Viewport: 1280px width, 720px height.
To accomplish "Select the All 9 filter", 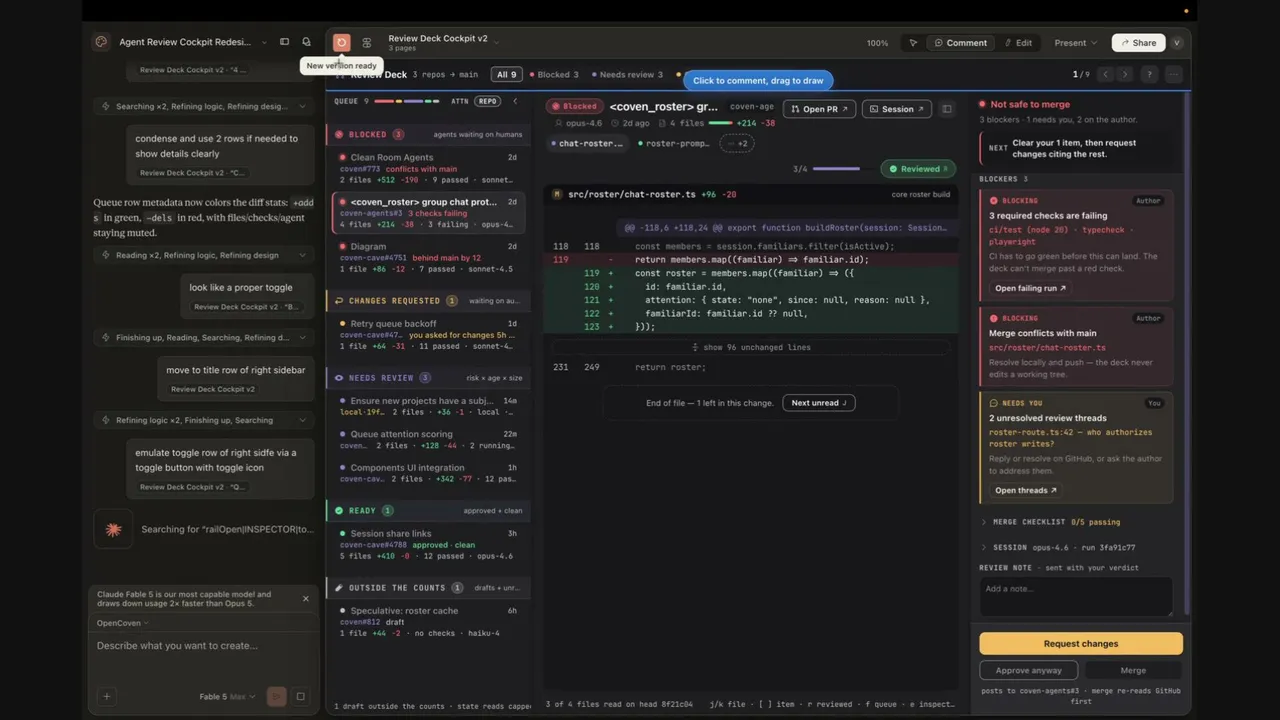I will pos(507,74).
